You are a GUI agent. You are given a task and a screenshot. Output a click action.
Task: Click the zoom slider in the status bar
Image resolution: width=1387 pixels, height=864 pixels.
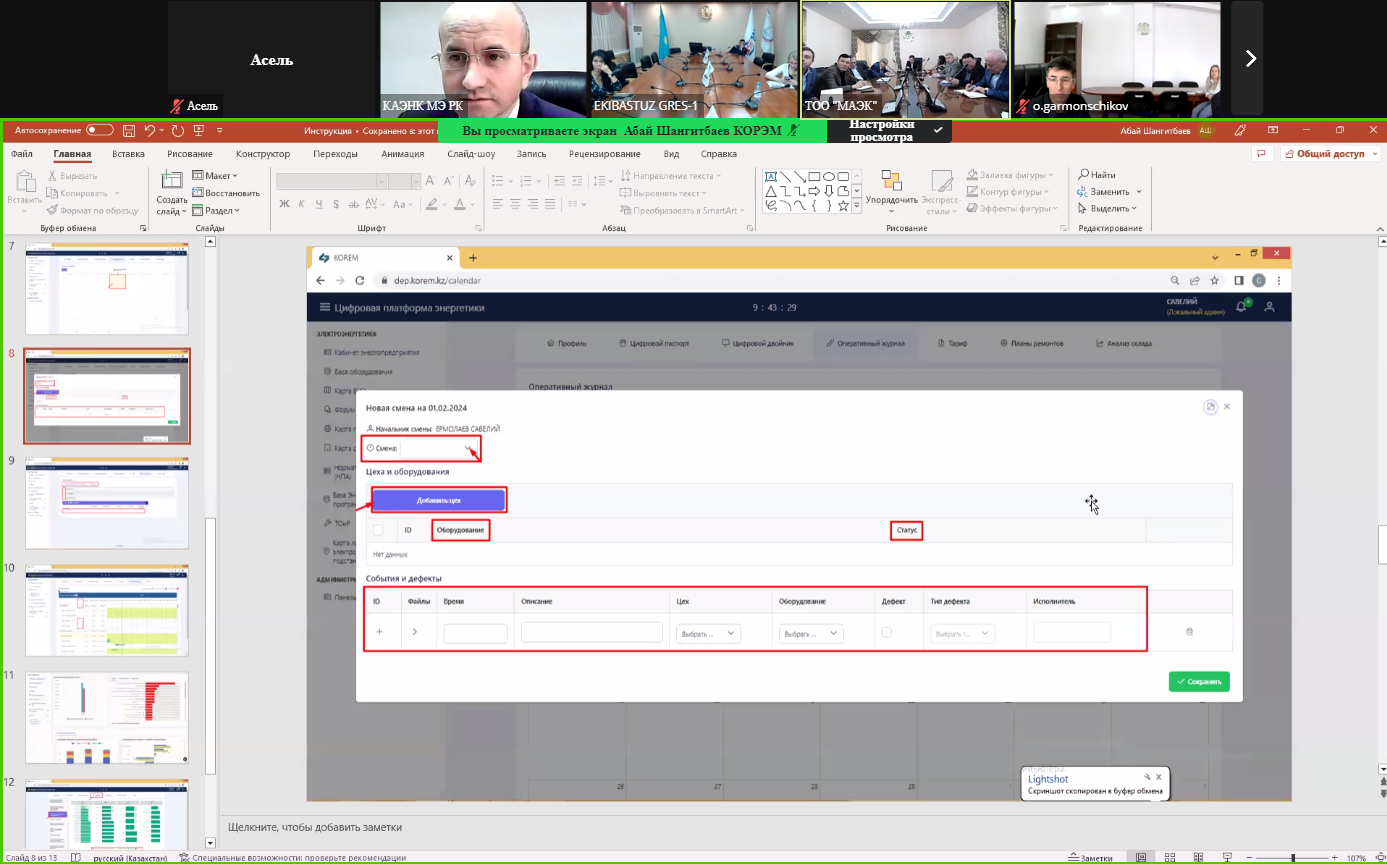coord(1292,858)
